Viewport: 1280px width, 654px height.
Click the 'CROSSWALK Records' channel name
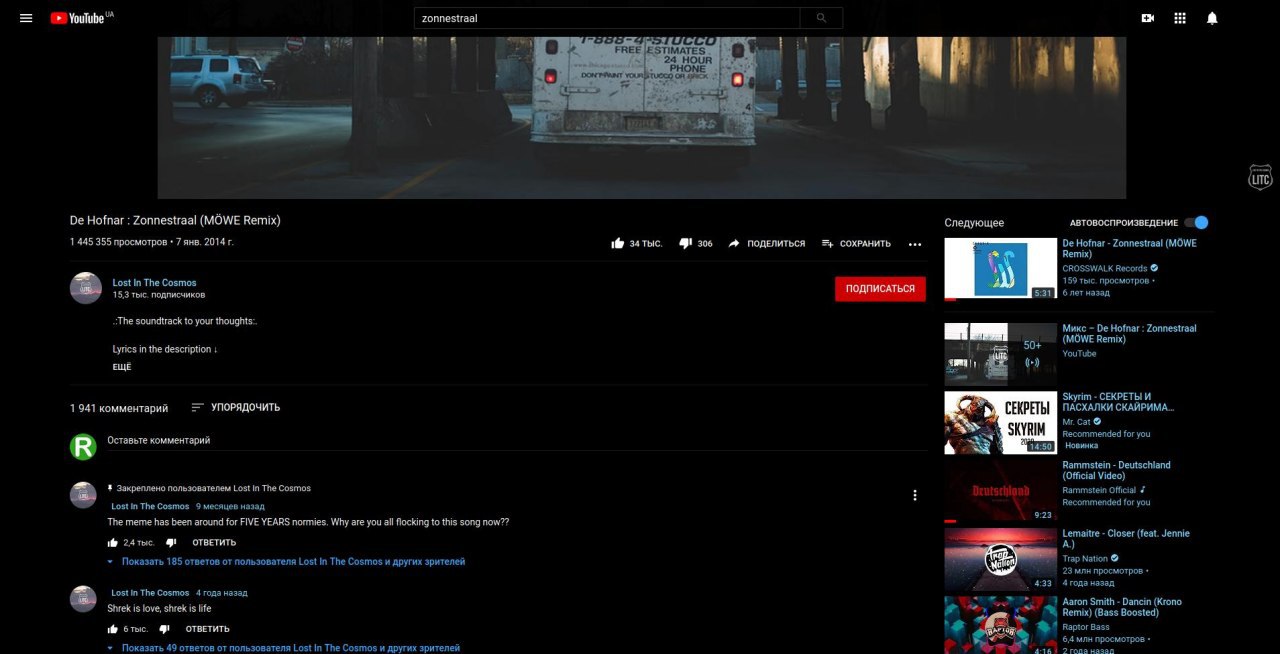tap(1104, 269)
